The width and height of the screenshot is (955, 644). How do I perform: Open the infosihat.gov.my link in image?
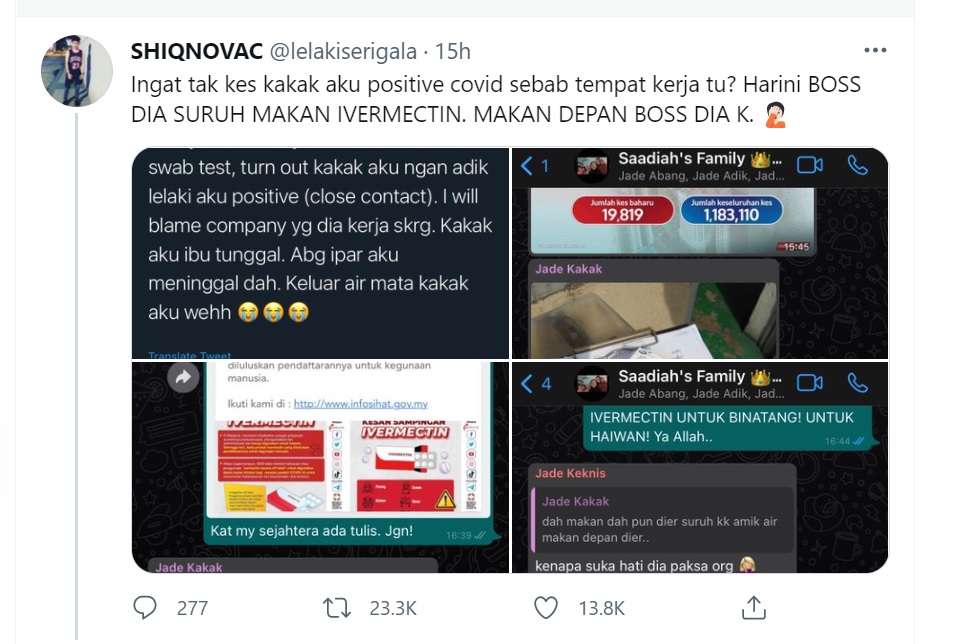click(x=361, y=404)
